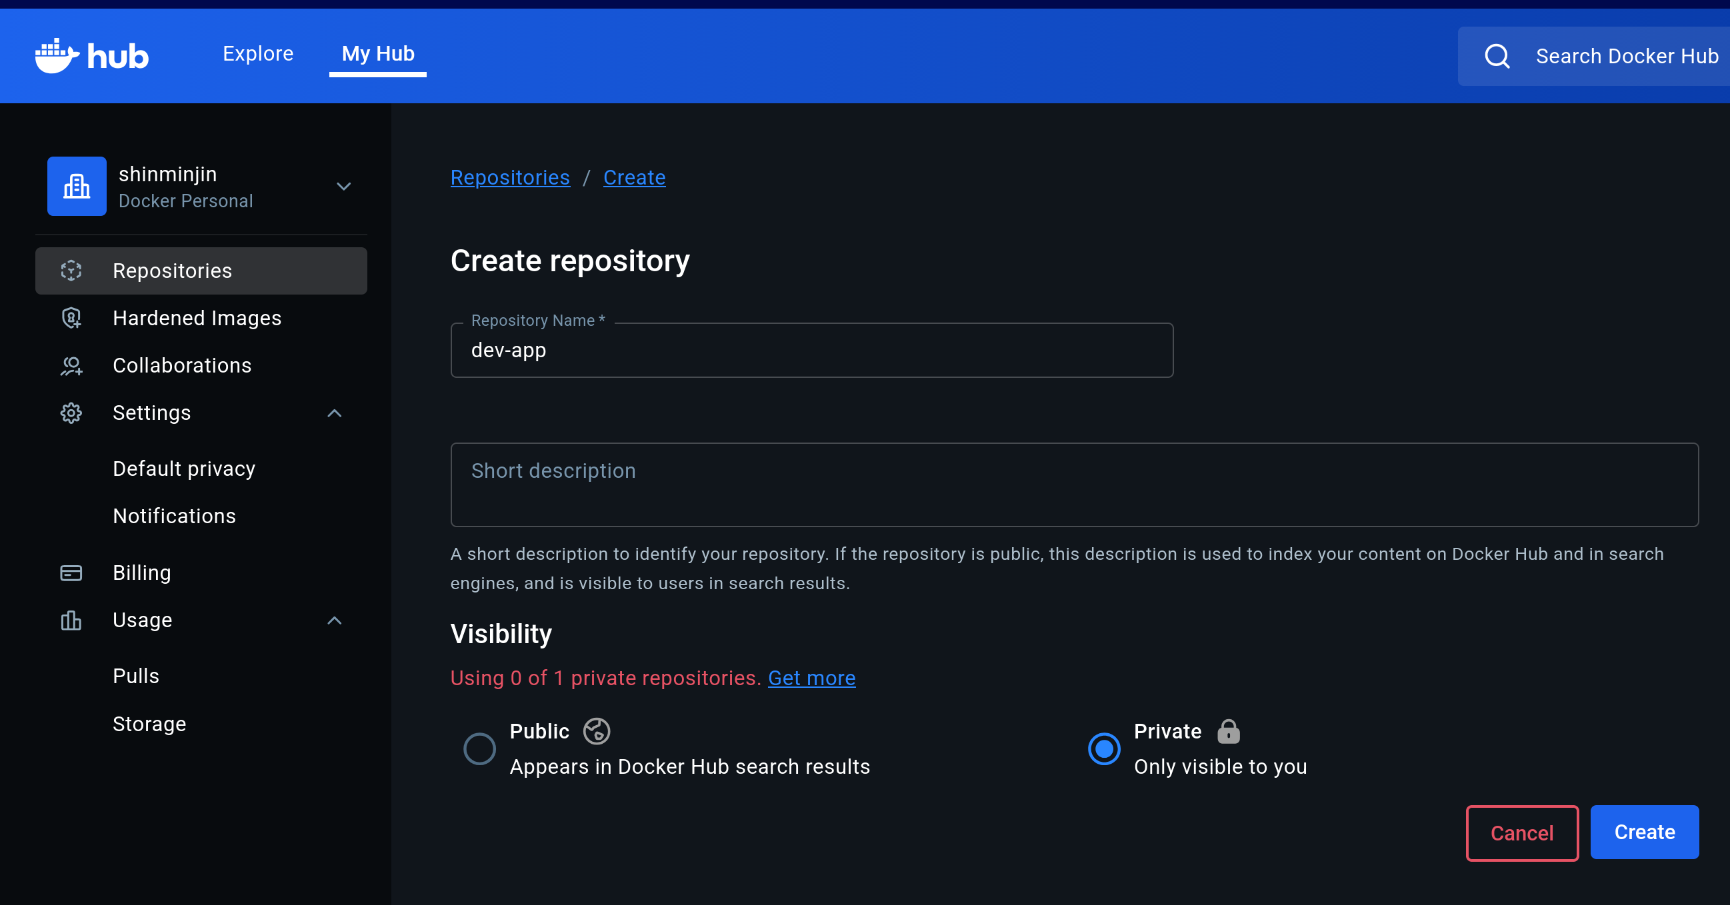Image resolution: width=1730 pixels, height=905 pixels.
Task: Click the search magnifier icon
Action: click(x=1497, y=56)
